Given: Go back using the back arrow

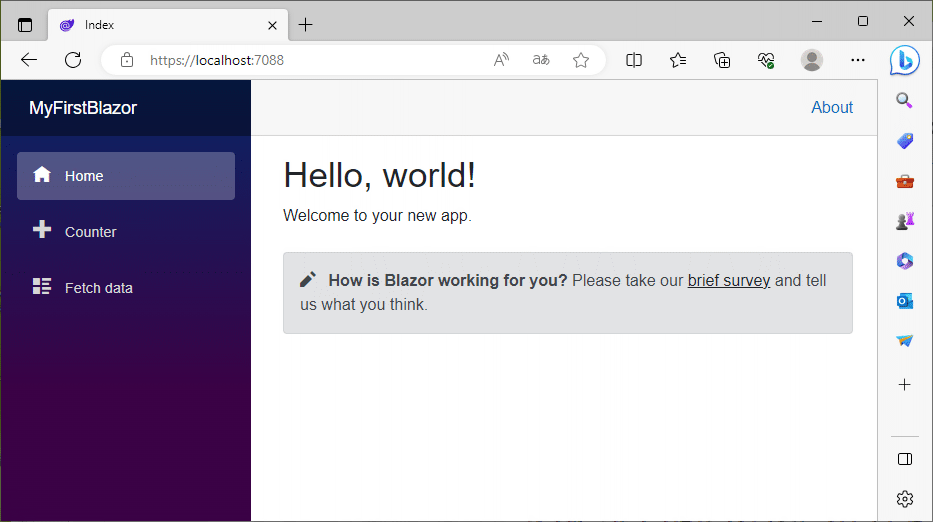Looking at the screenshot, I should pos(29,60).
